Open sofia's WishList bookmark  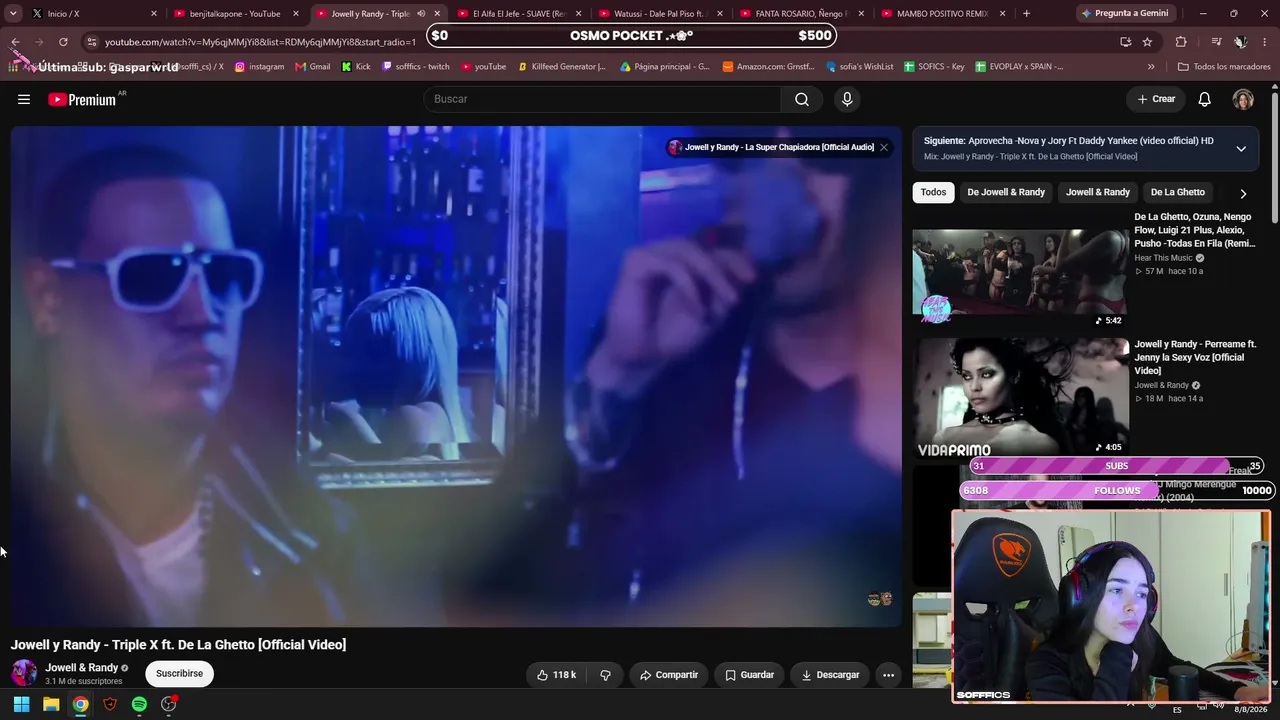click(x=860, y=67)
